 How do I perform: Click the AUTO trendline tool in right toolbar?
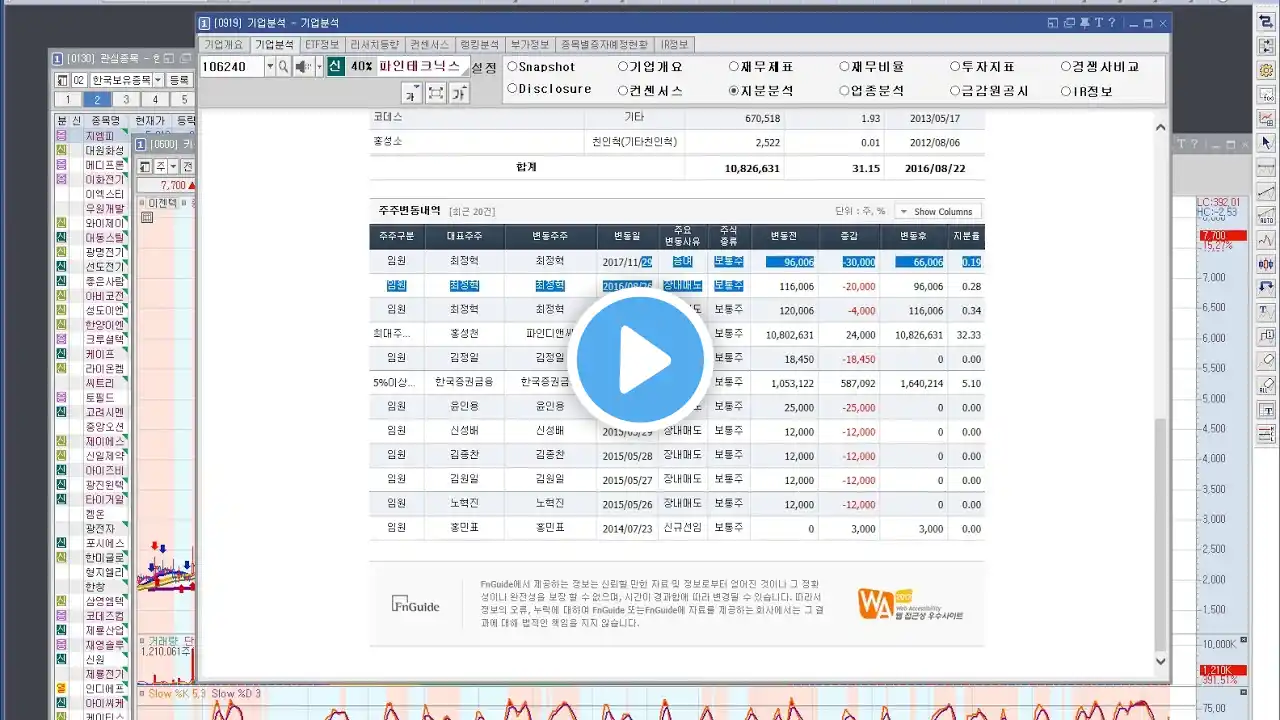tap(1266, 216)
